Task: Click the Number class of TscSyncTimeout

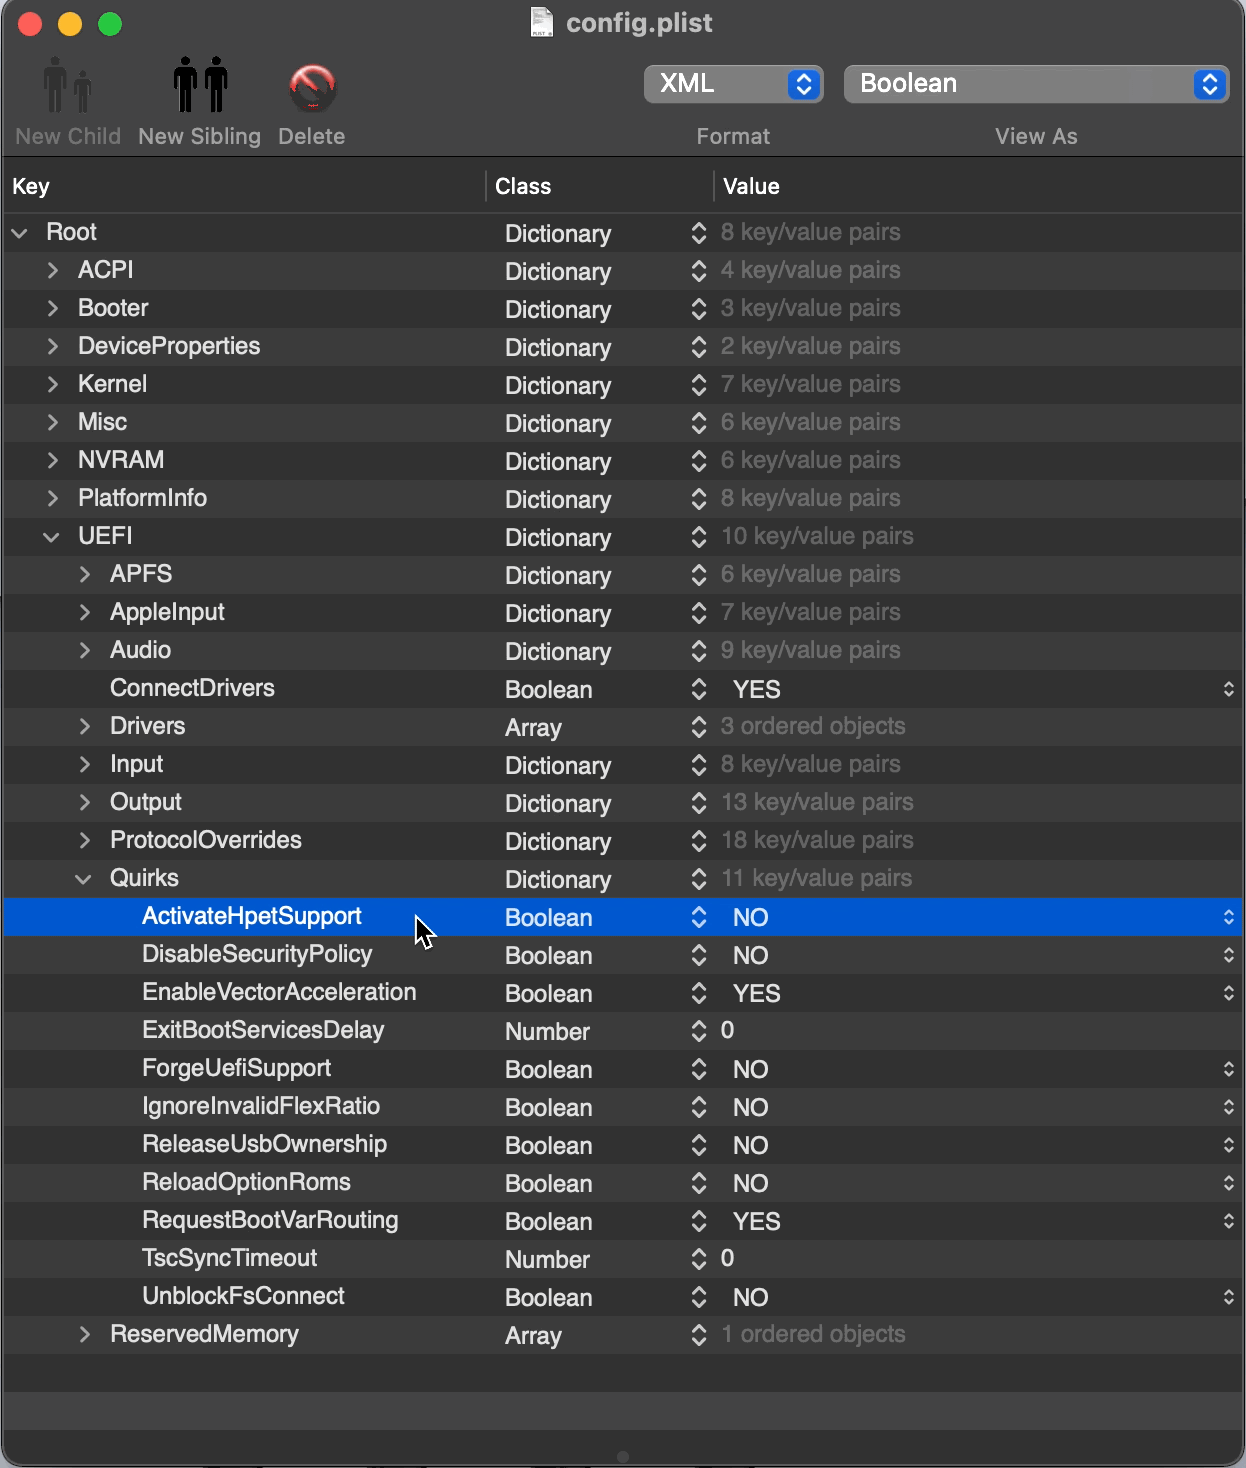Action: click(547, 1260)
